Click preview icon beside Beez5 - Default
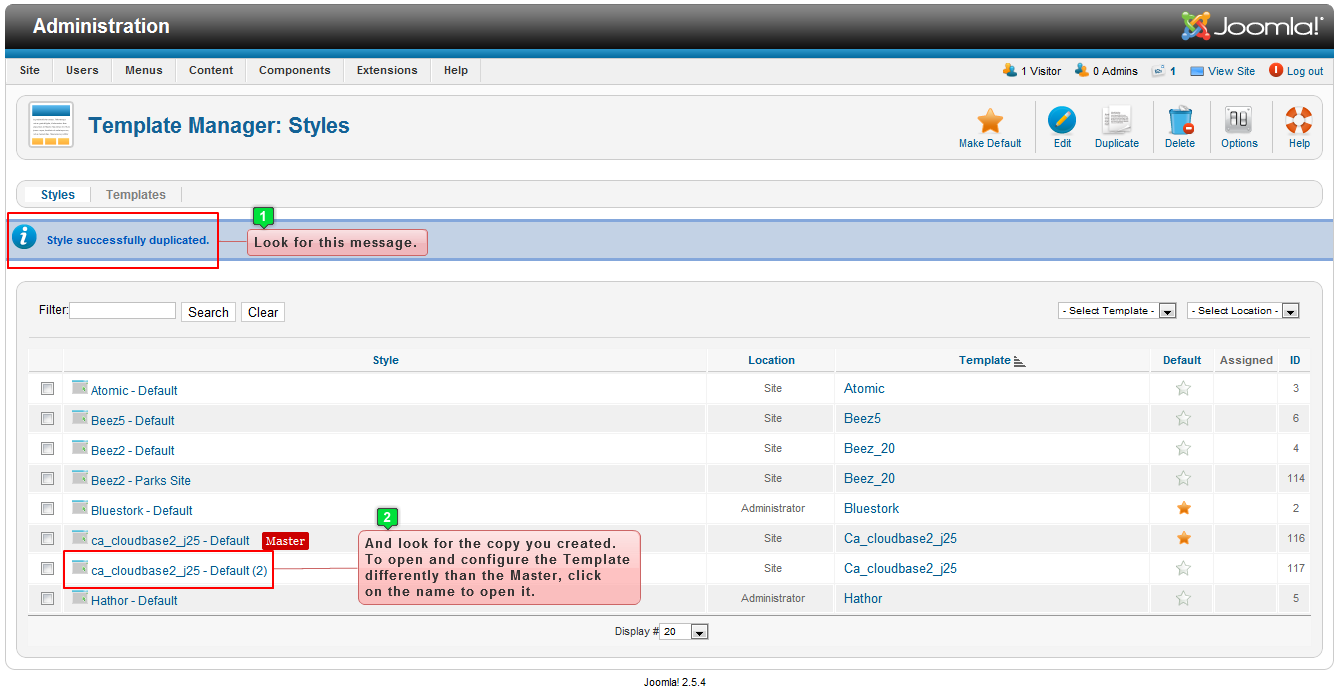1339x693 pixels. pyautogui.click(x=80, y=417)
